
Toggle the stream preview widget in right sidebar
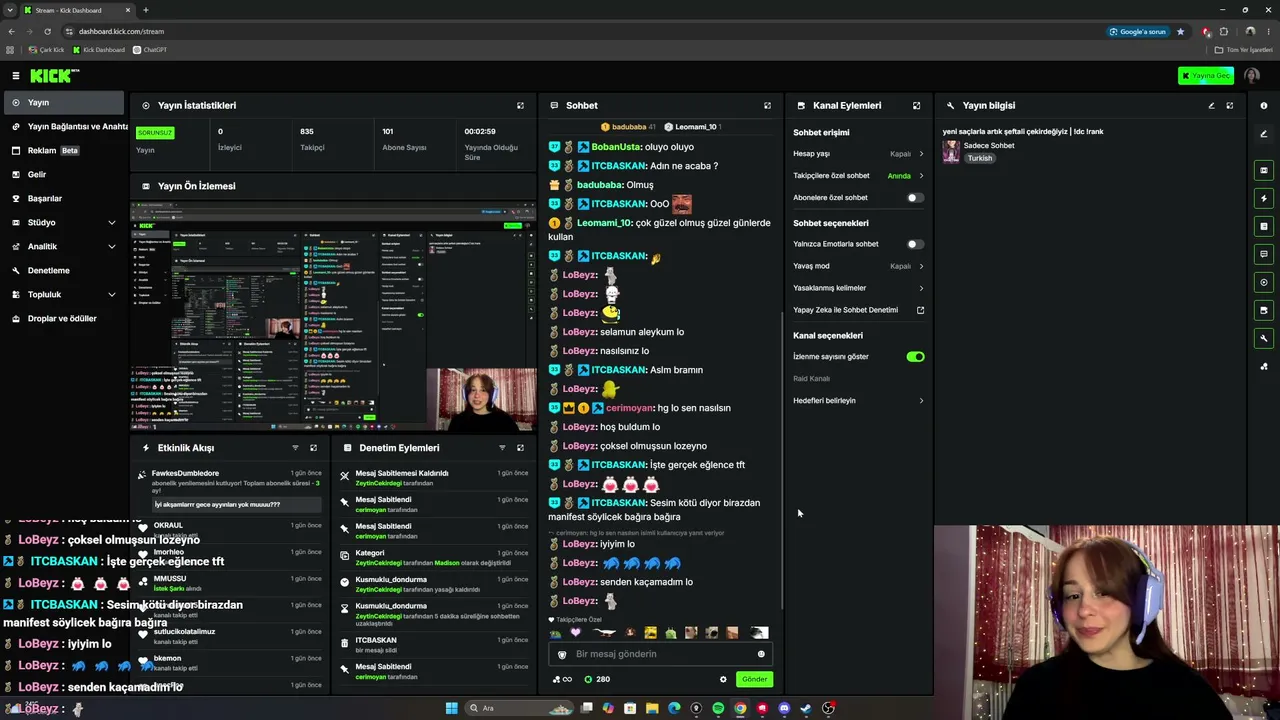pyautogui.click(x=1264, y=170)
